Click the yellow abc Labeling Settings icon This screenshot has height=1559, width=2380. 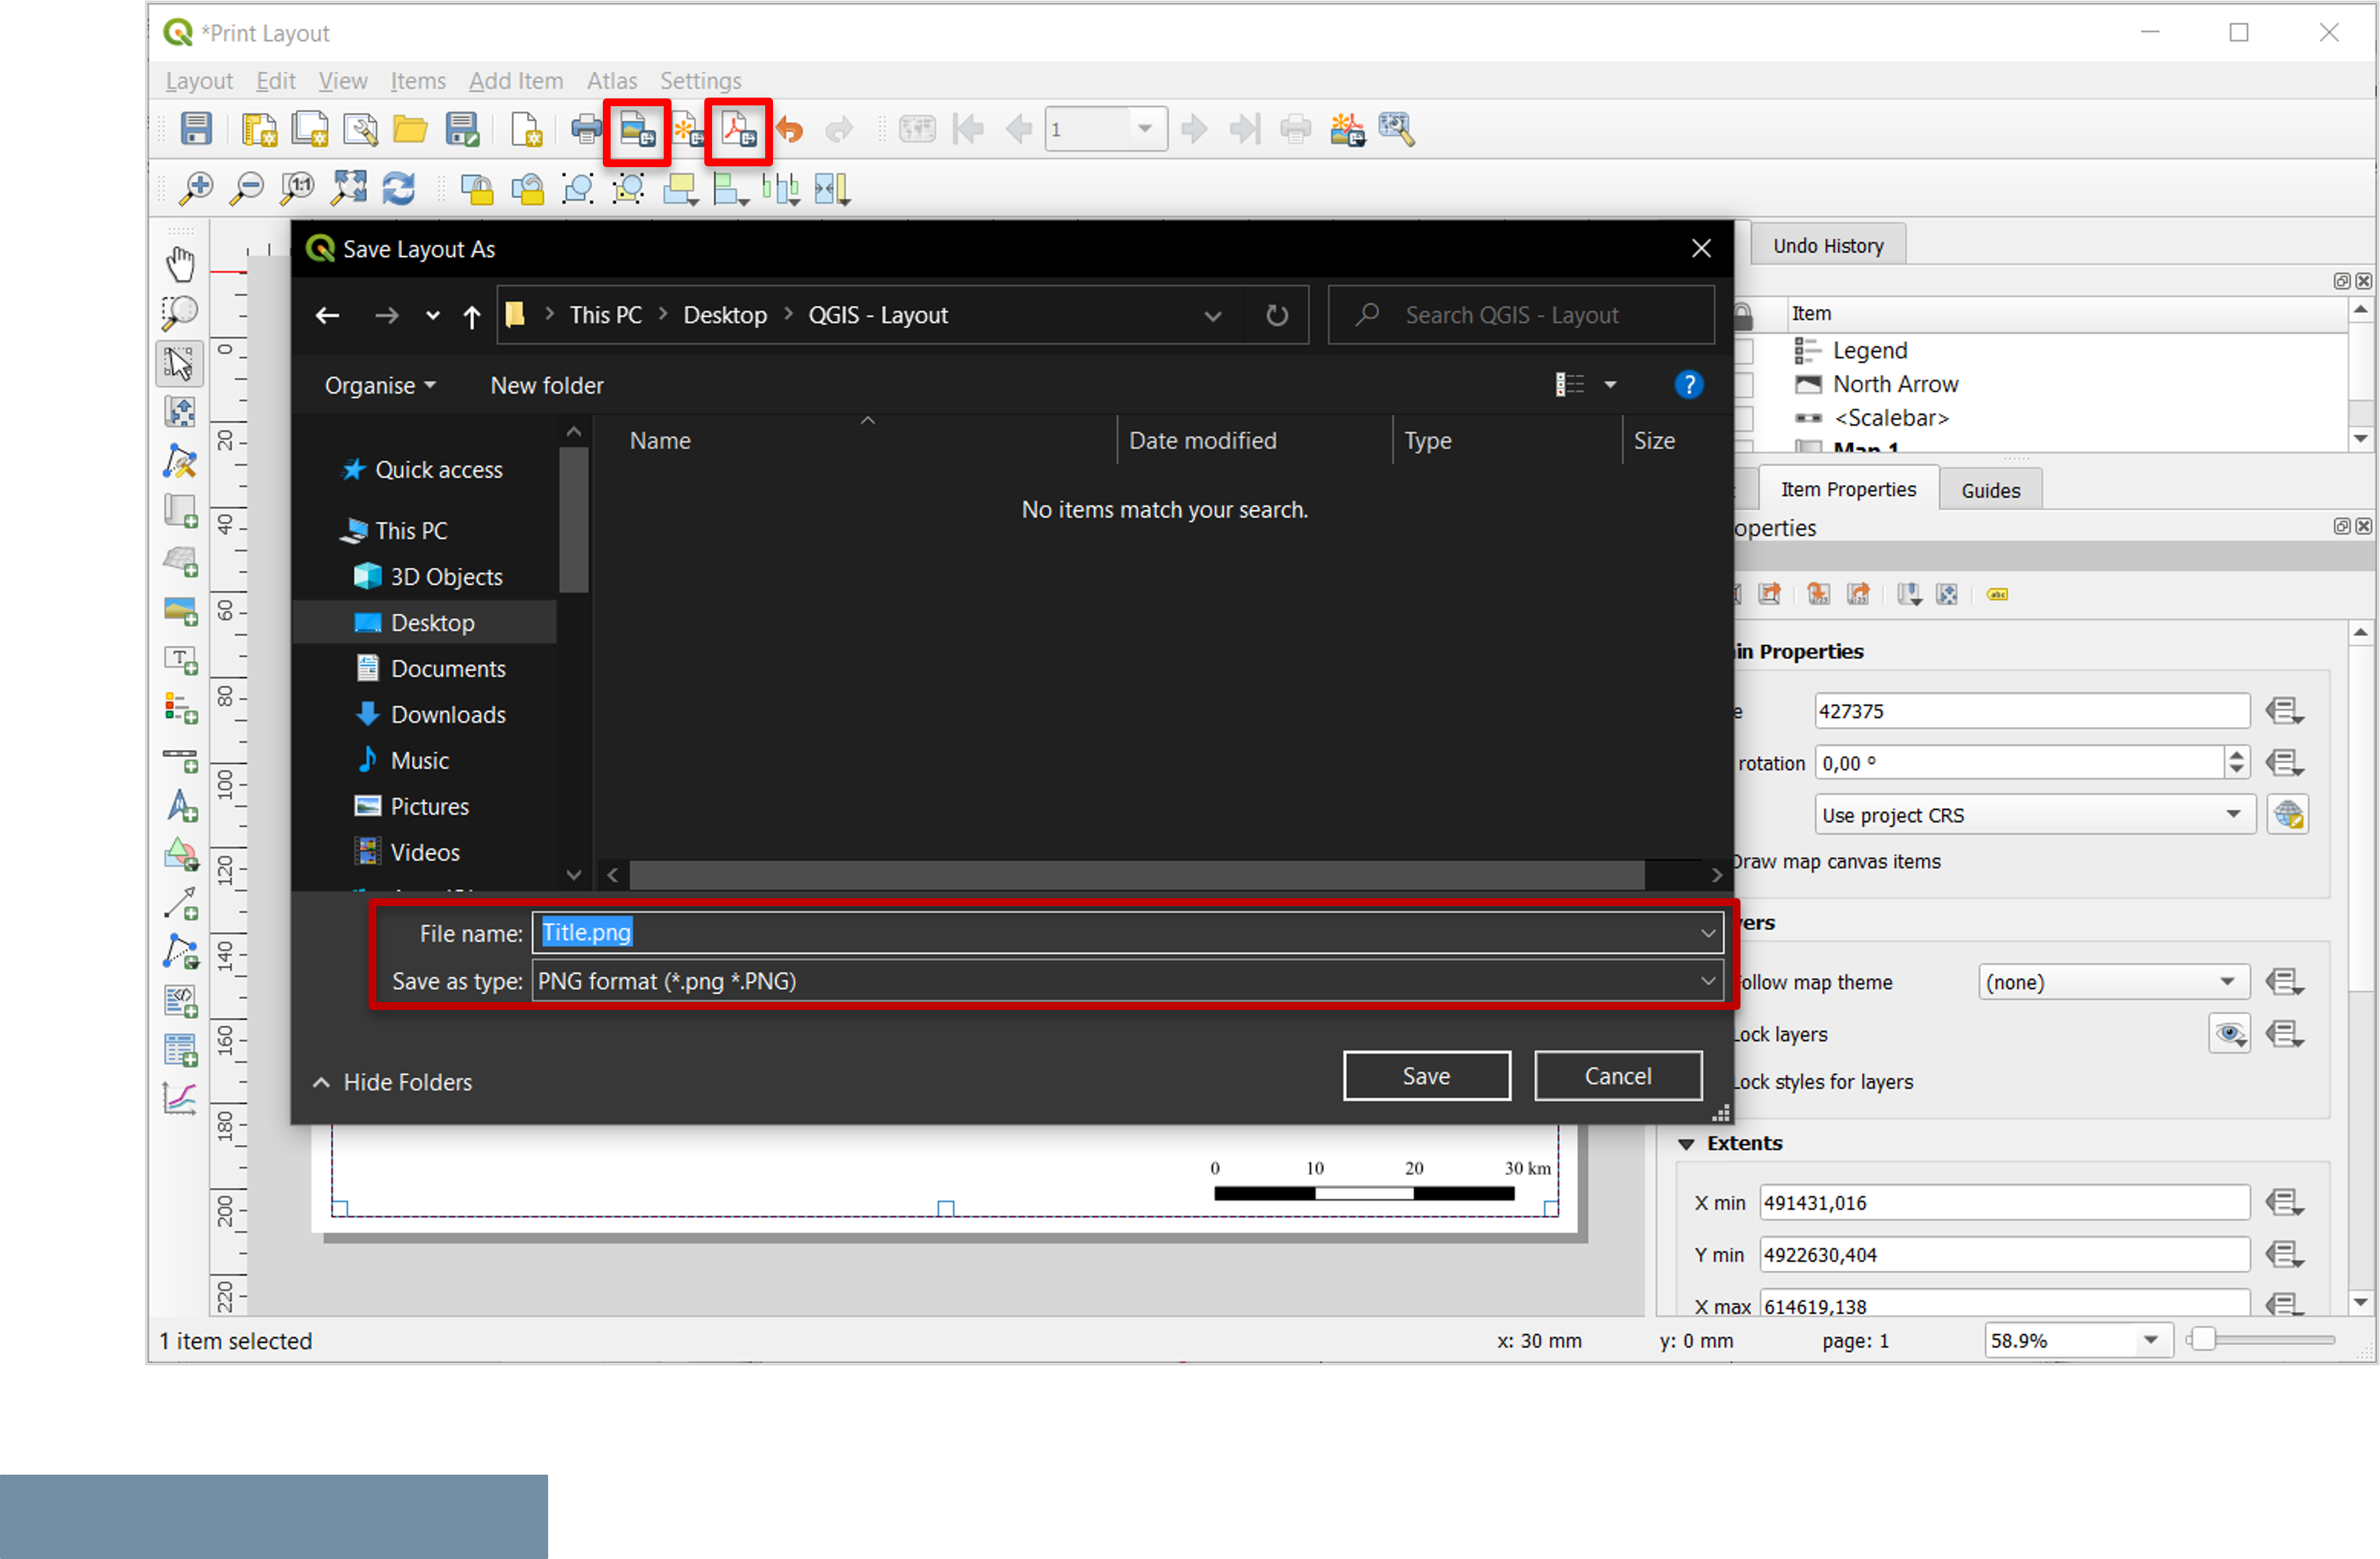[1997, 595]
